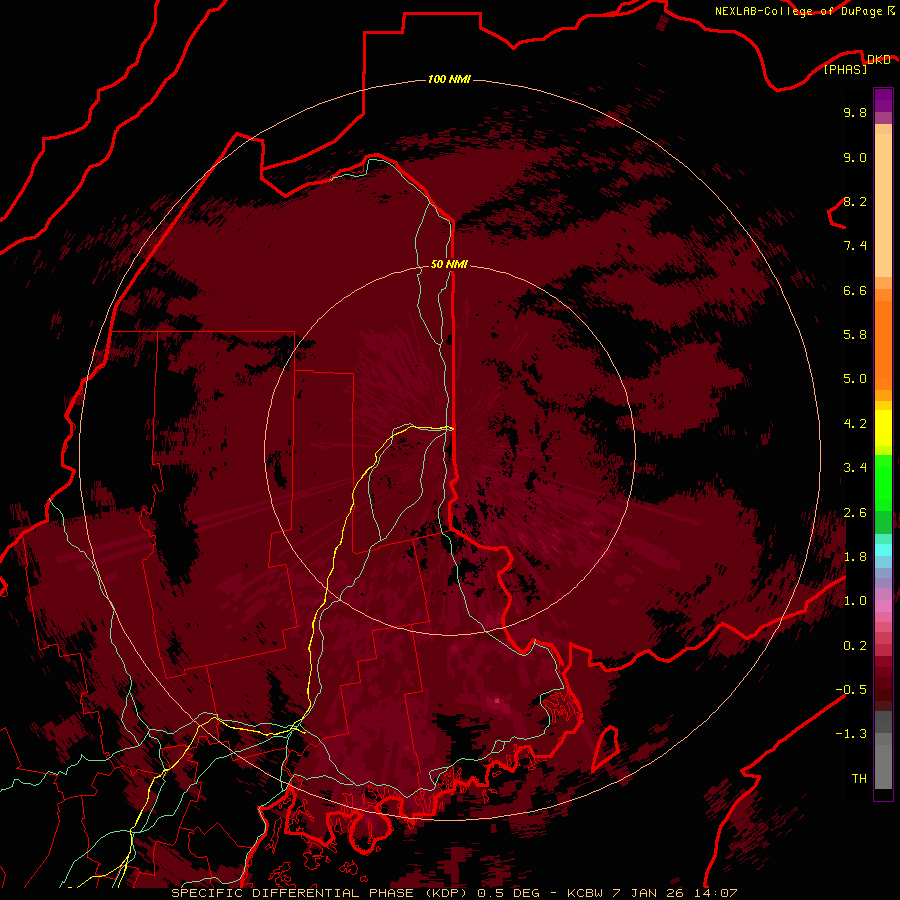Select the 1.8 value on the scale
Image resolution: width=900 pixels, height=900 pixels.
tap(855, 557)
